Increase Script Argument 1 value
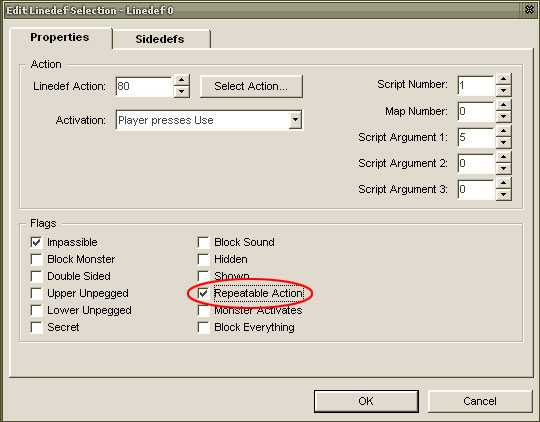The image size is (540, 422). [x=503, y=131]
